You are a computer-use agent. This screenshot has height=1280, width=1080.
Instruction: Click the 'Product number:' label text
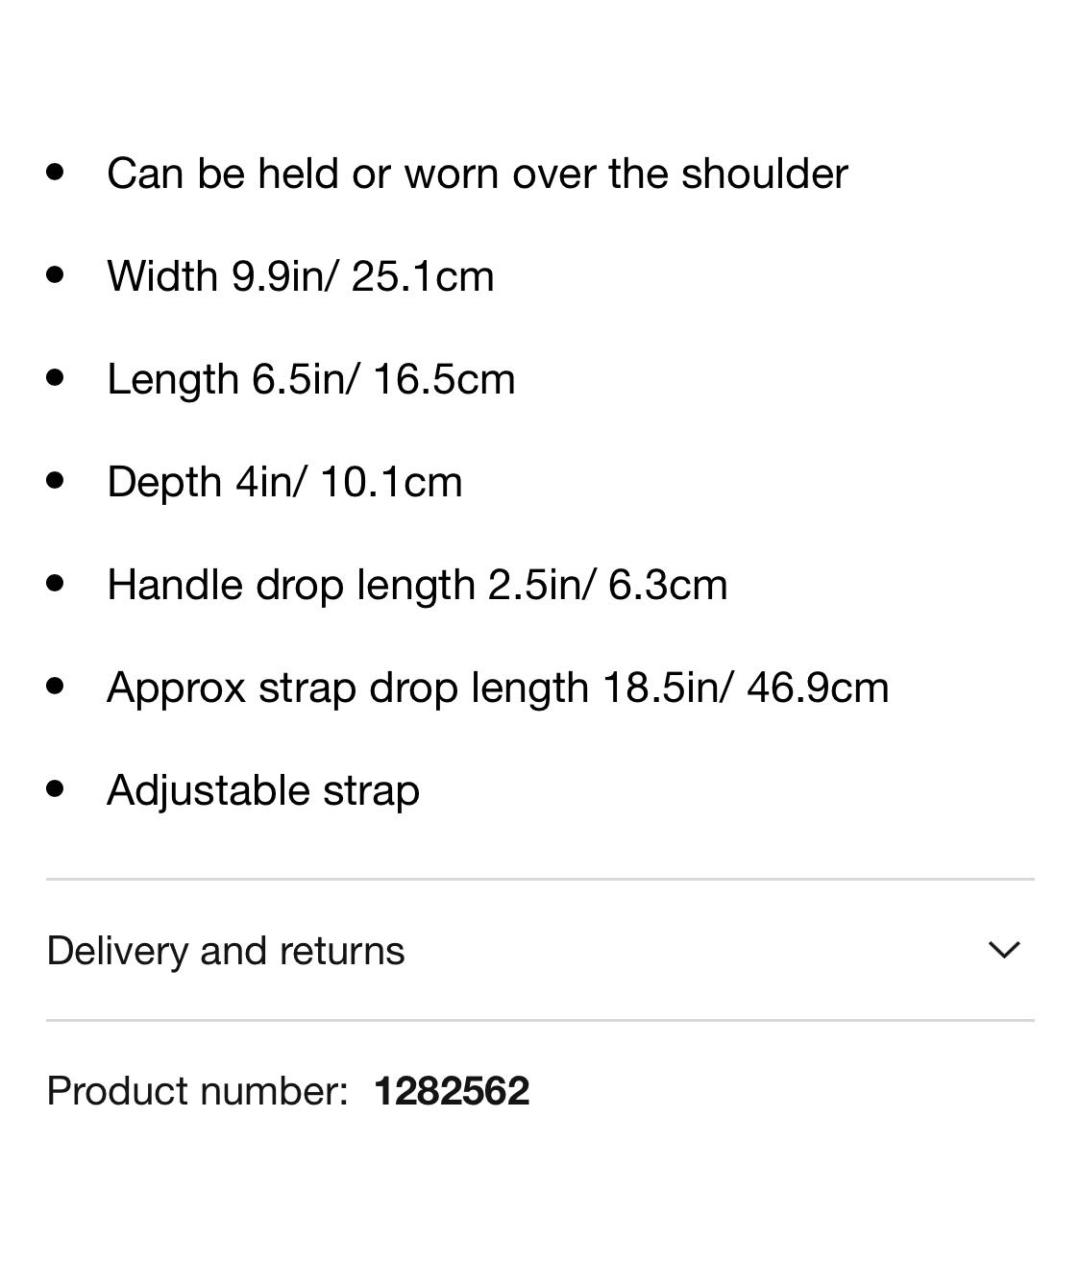pos(198,1090)
